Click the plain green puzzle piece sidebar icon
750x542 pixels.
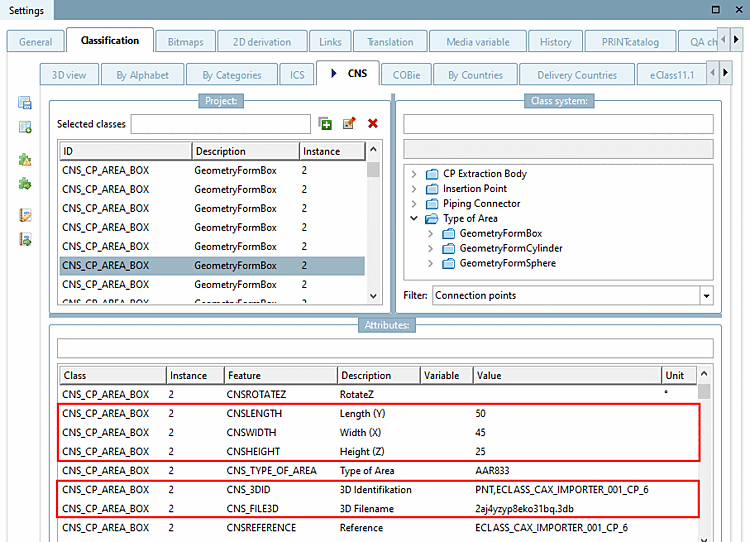tap(25, 184)
